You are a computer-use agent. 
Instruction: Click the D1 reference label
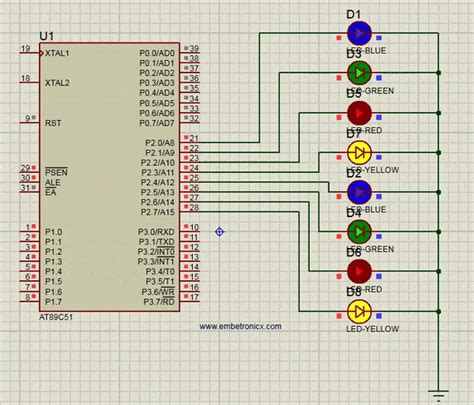(353, 15)
